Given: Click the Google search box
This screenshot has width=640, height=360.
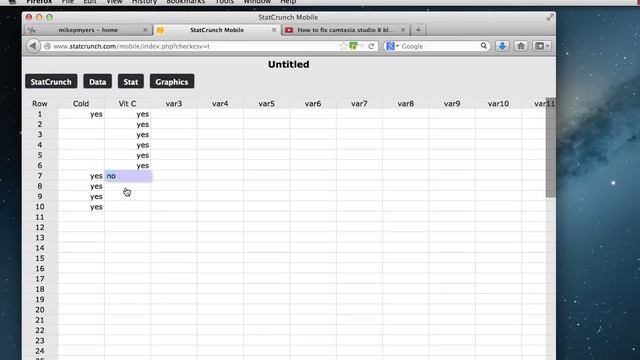Looking at the screenshot, I should 440,46.
